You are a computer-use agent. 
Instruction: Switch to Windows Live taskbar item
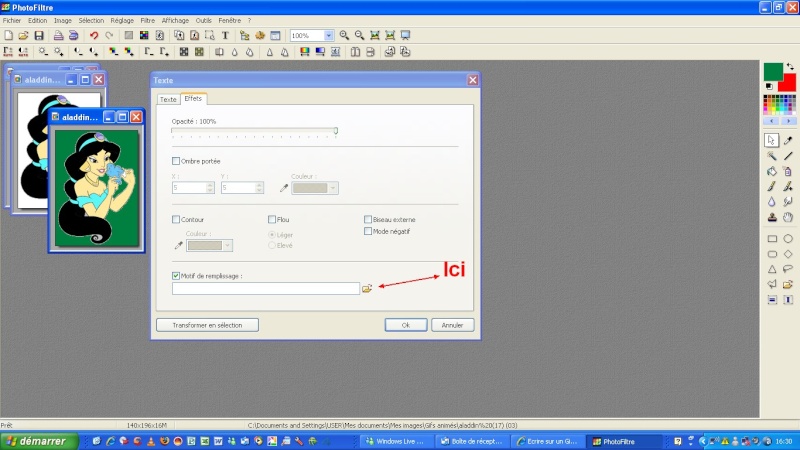coord(396,441)
